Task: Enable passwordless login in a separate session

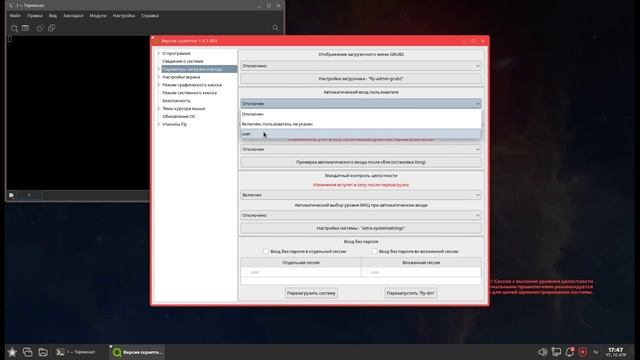Action: pos(266,251)
